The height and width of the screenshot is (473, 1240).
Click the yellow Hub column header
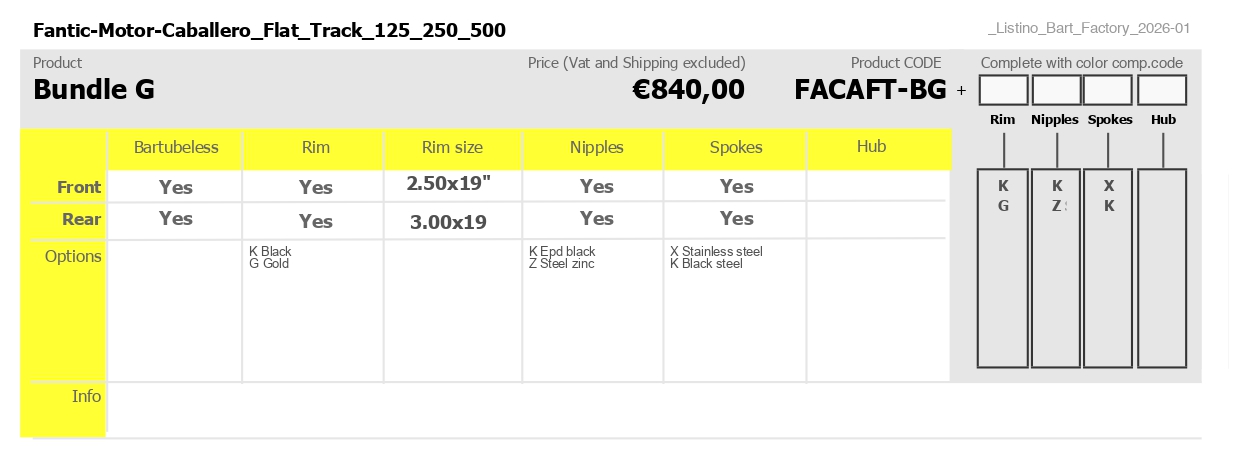pyautogui.click(x=872, y=147)
